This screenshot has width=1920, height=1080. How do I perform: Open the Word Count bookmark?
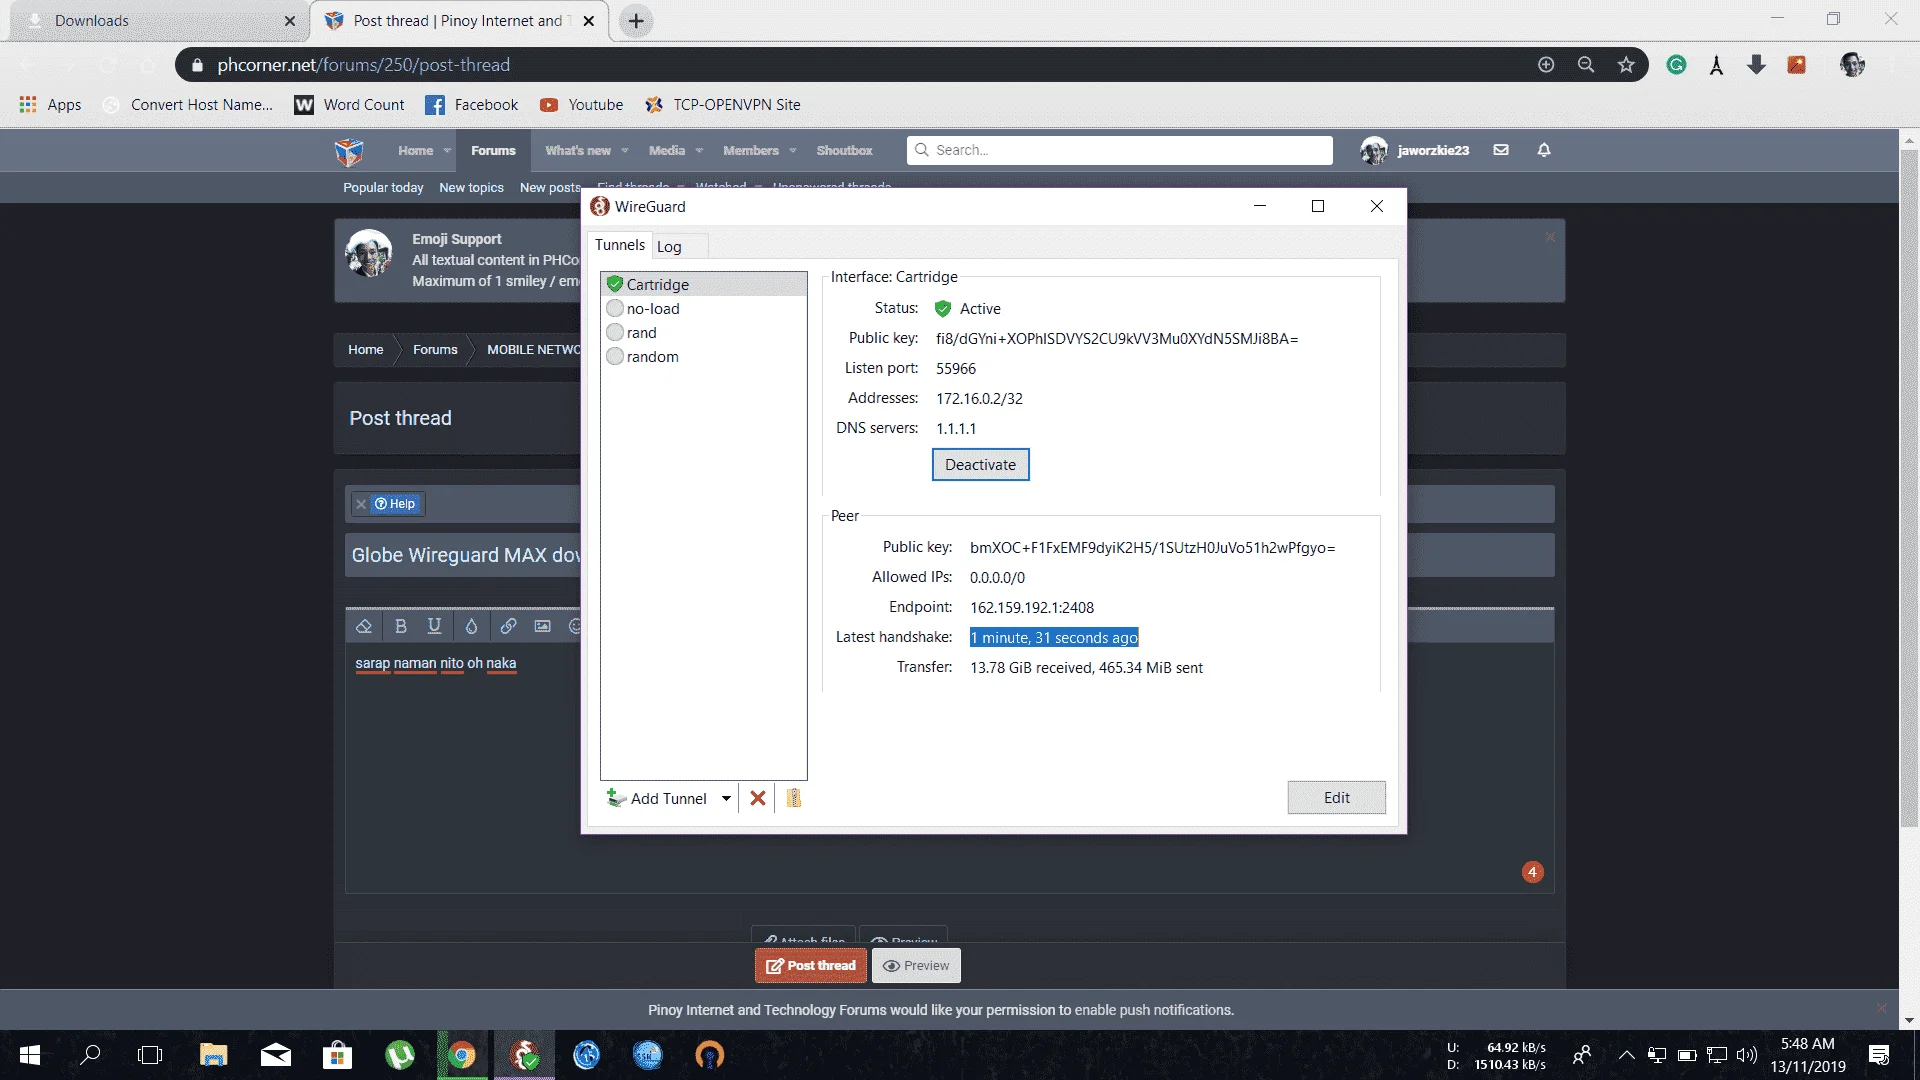coord(349,105)
